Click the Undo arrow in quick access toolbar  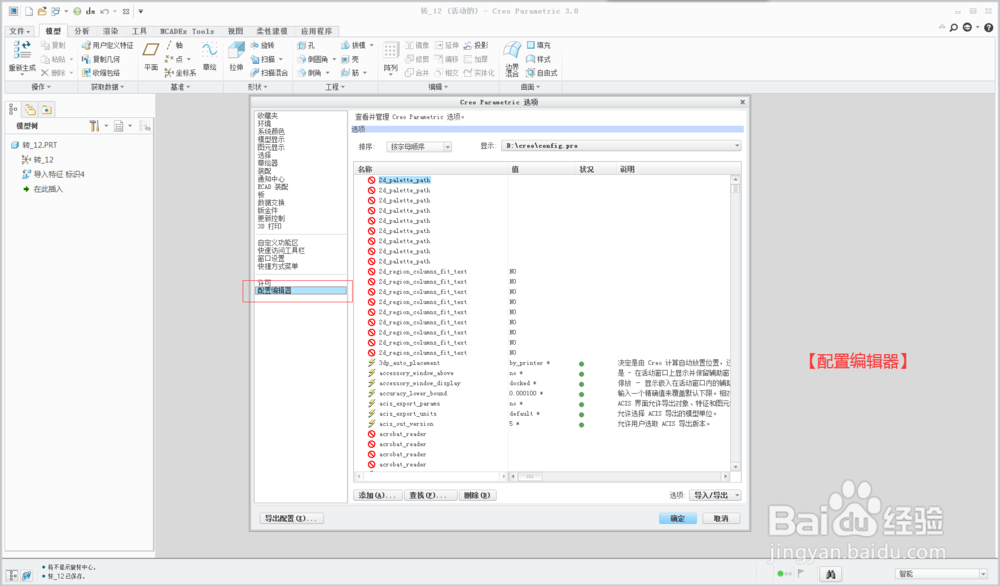coord(105,11)
